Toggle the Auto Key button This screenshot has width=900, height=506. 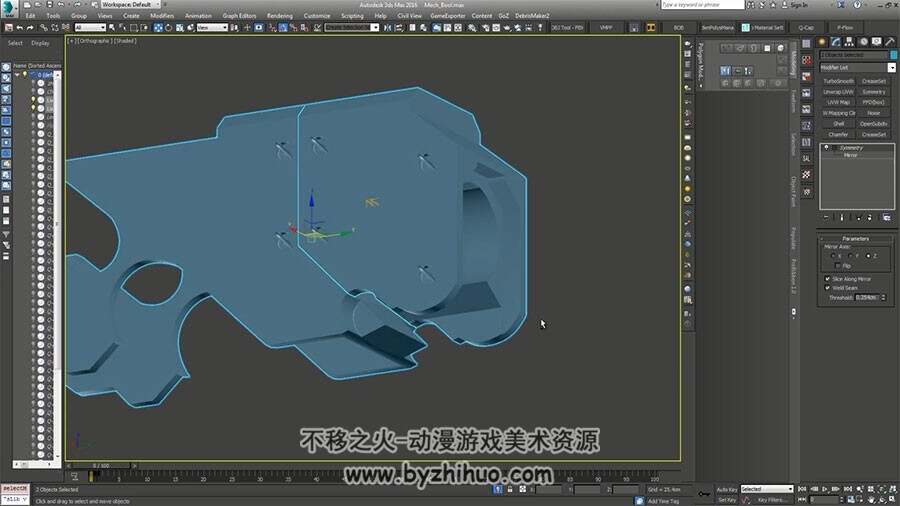[727, 489]
